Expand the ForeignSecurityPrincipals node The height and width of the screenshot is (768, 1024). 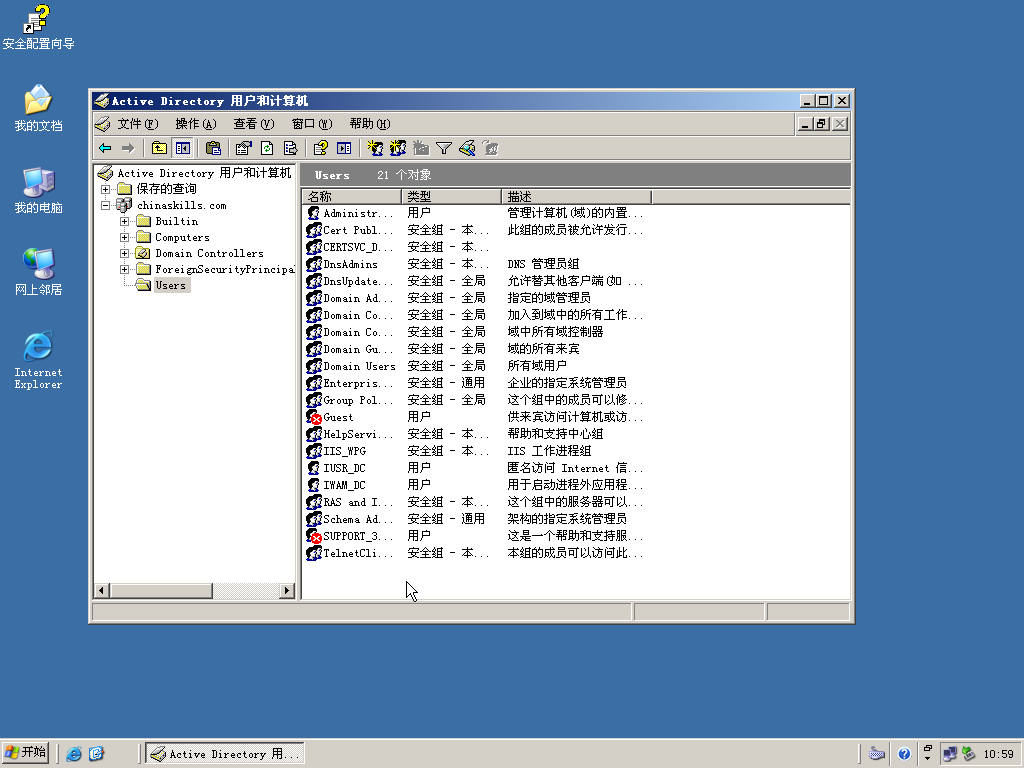click(124, 269)
